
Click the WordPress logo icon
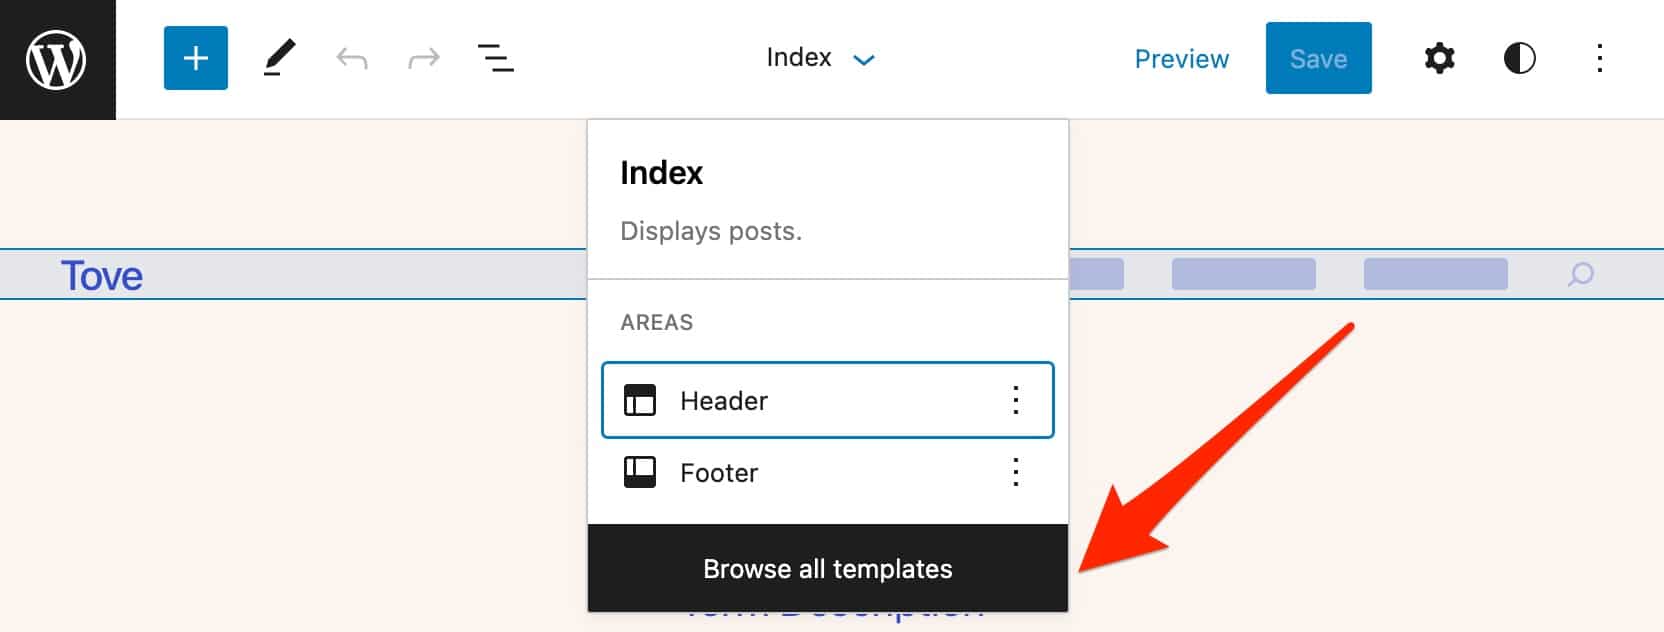pos(57,59)
